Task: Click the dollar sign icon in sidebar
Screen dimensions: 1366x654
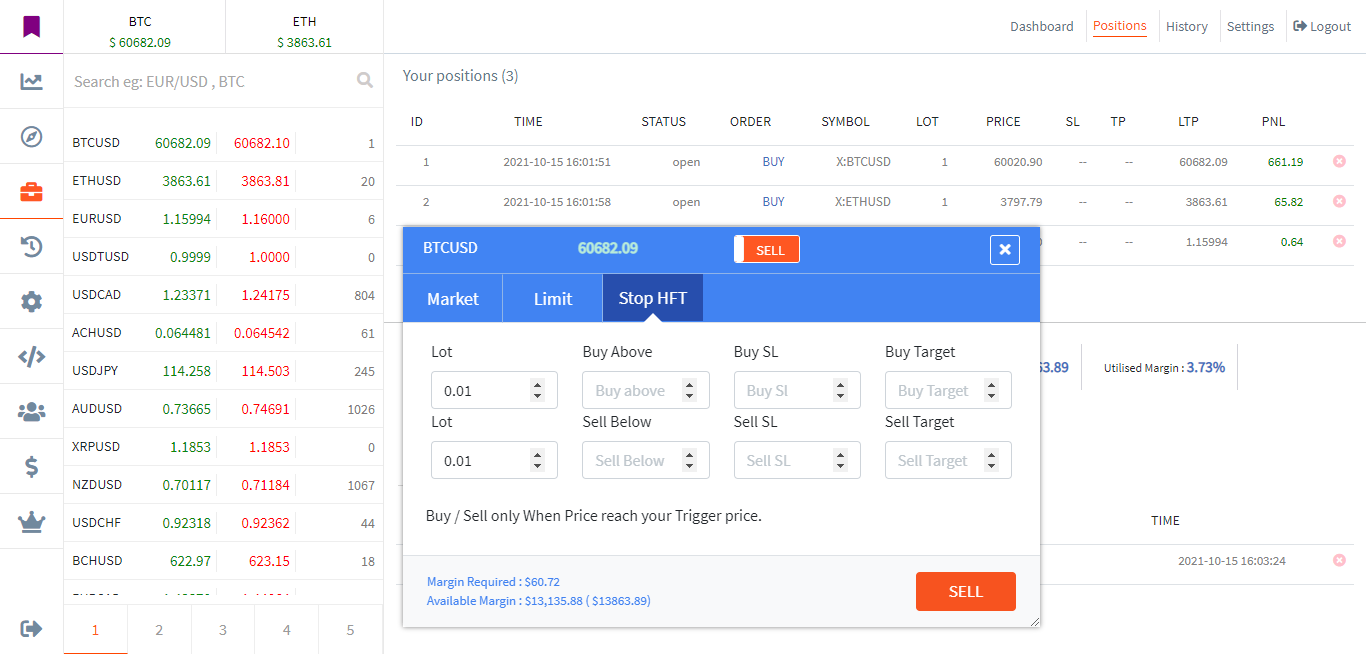Action: pyautogui.click(x=32, y=466)
